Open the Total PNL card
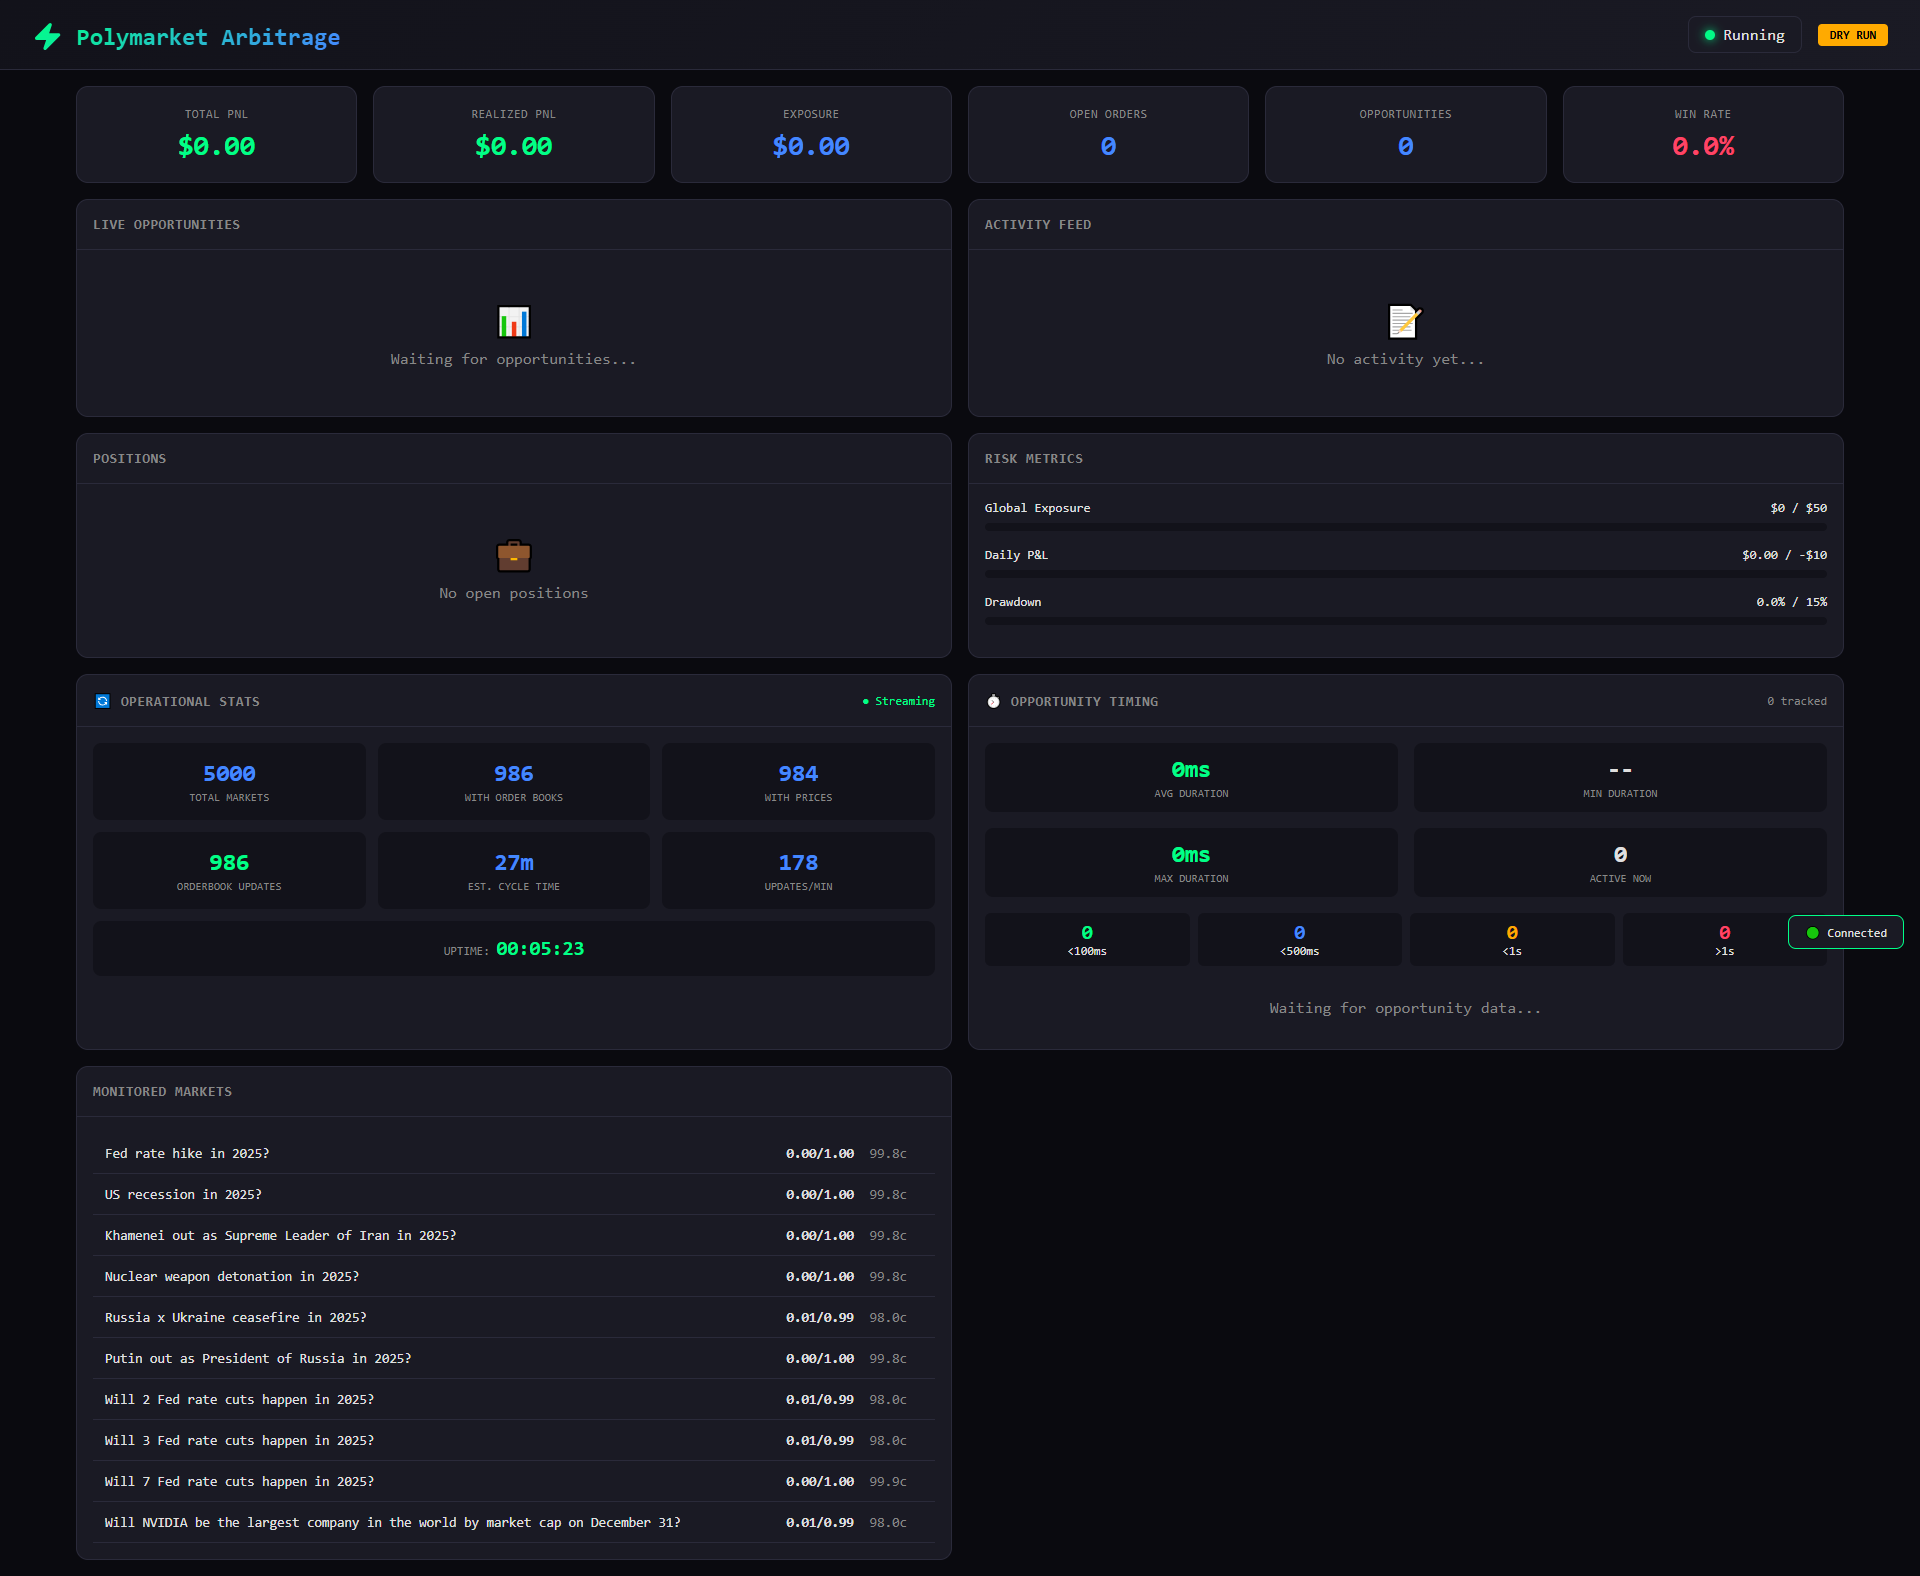The height and width of the screenshot is (1576, 1920). pyautogui.click(x=216, y=134)
